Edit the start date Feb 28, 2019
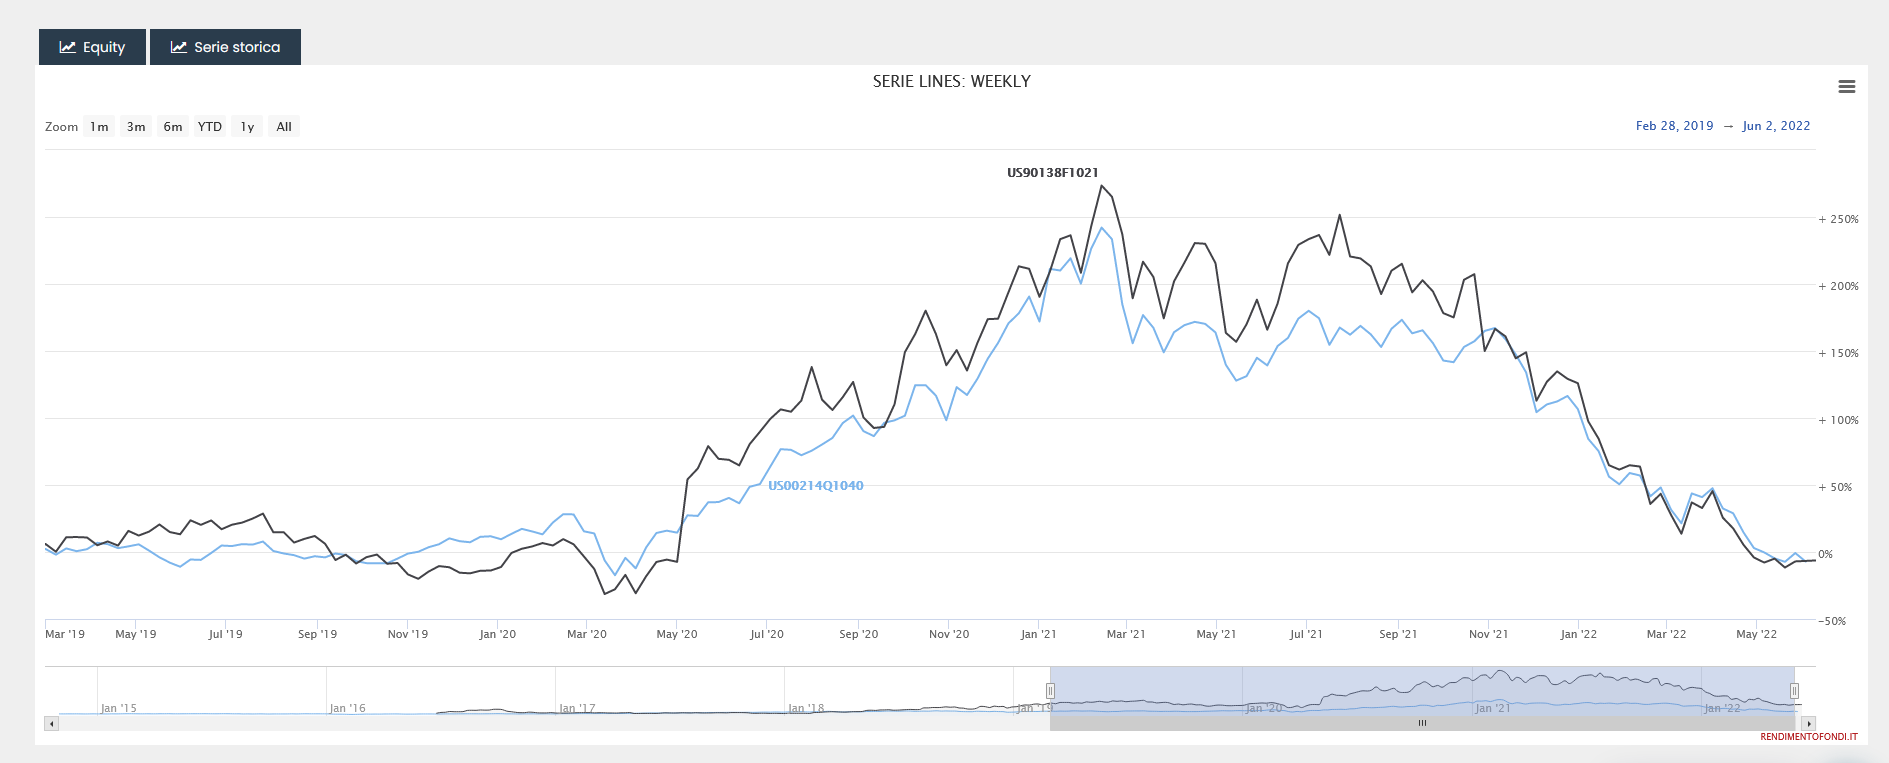 tap(1674, 126)
